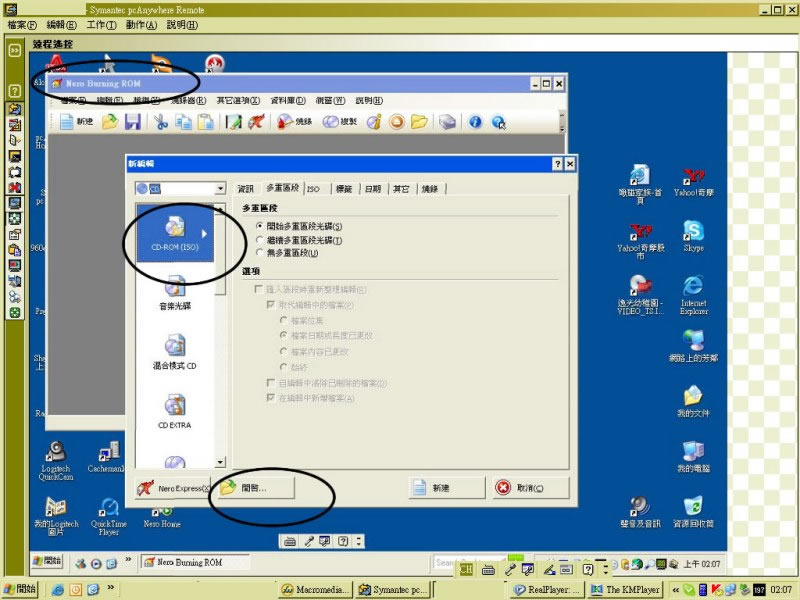800x600 pixels.
Task: Click the Nero Express button in dialog
Action: [x=172, y=488]
